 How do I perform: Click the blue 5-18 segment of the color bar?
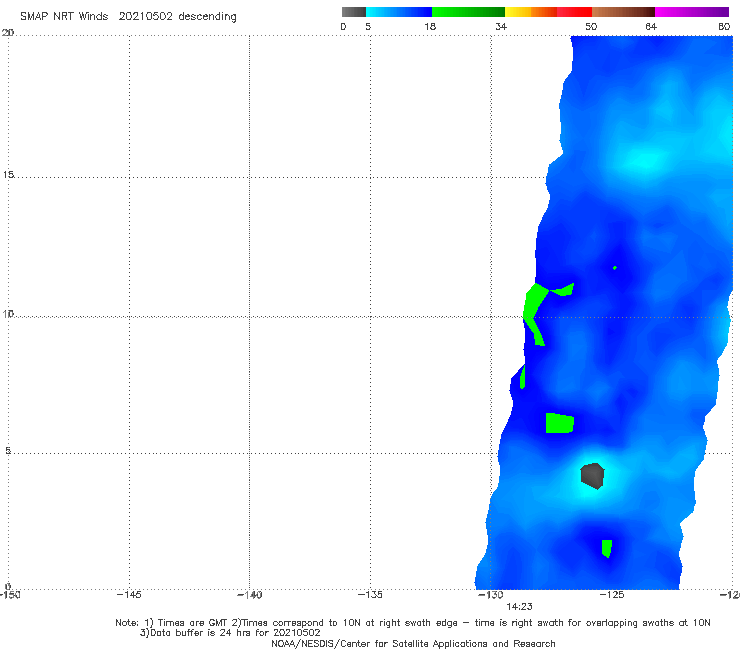pyautogui.click(x=399, y=12)
